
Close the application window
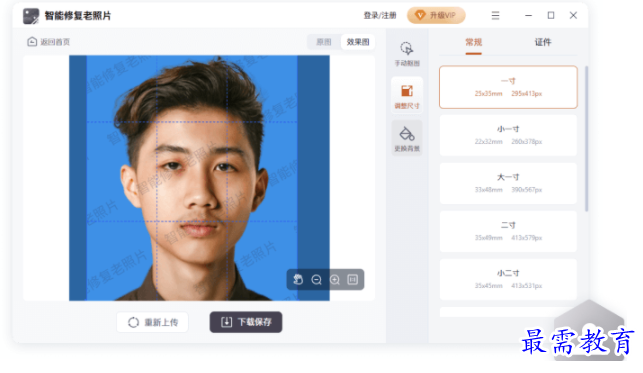[573, 16]
